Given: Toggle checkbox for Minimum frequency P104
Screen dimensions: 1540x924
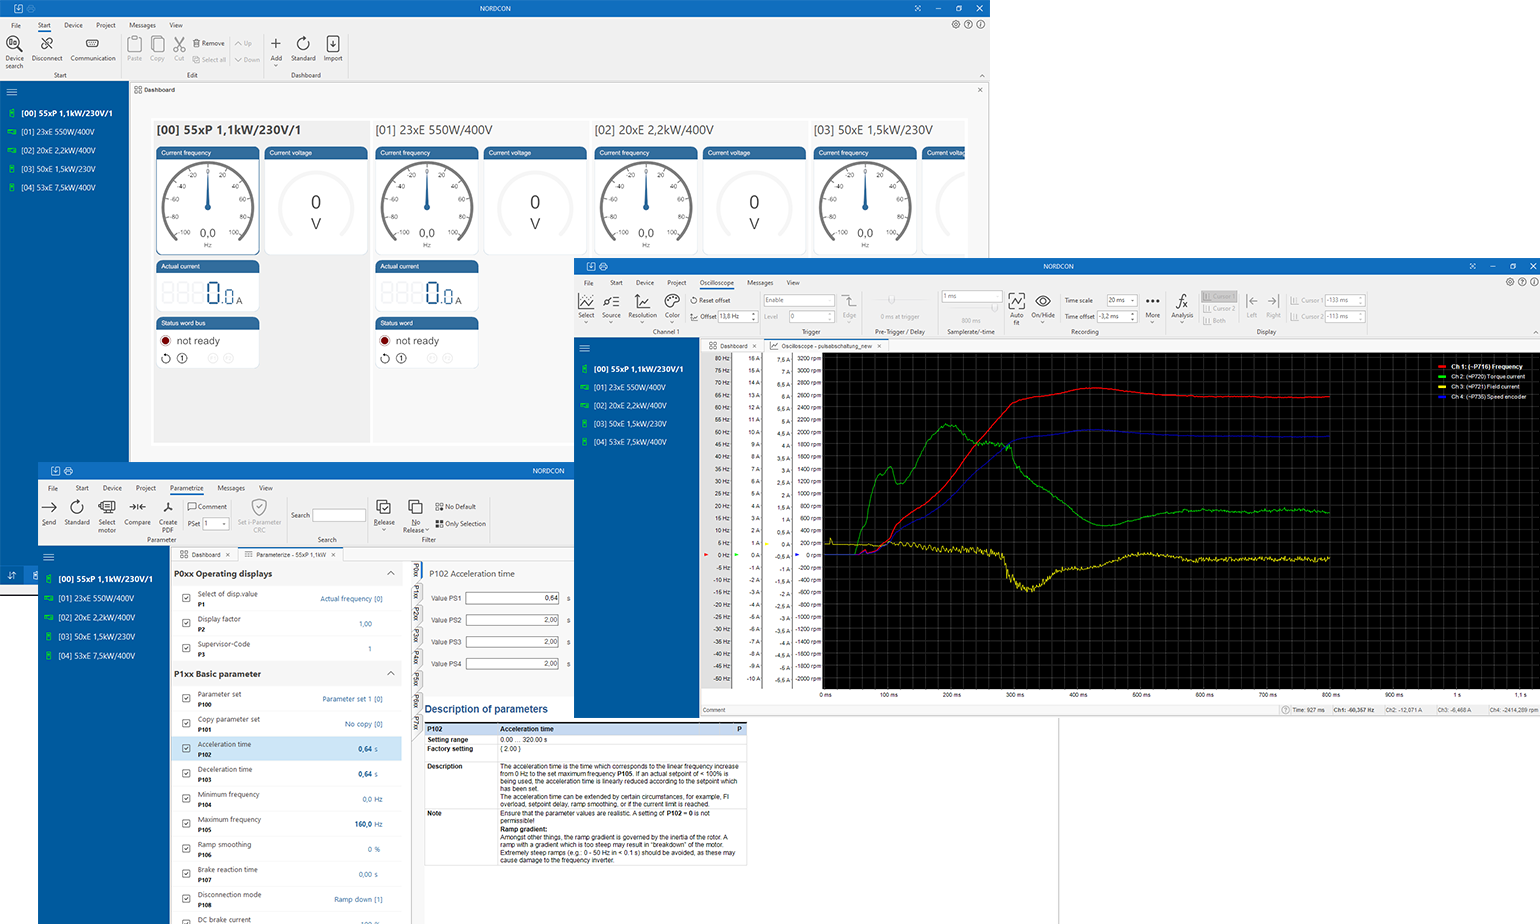Looking at the screenshot, I should tap(186, 798).
